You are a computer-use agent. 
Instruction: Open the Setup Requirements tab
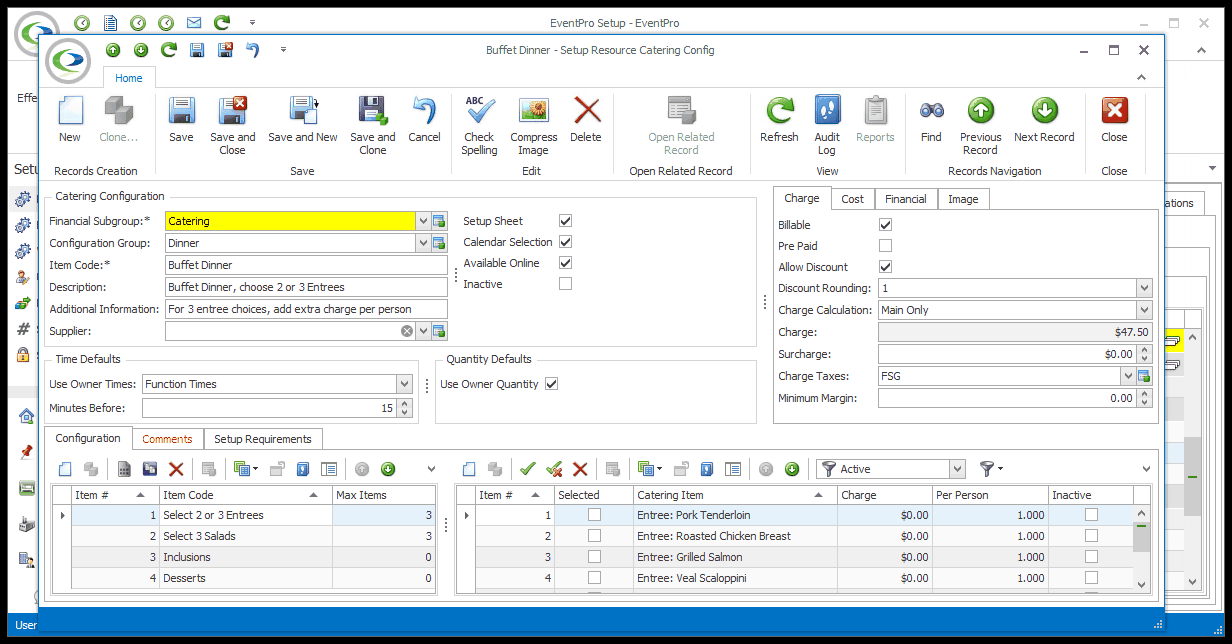(x=263, y=439)
